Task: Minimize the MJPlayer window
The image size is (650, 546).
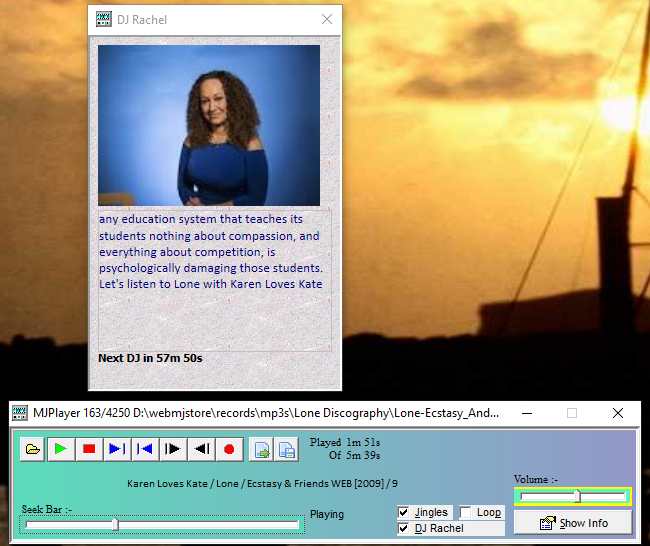Action: pos(527,413)
